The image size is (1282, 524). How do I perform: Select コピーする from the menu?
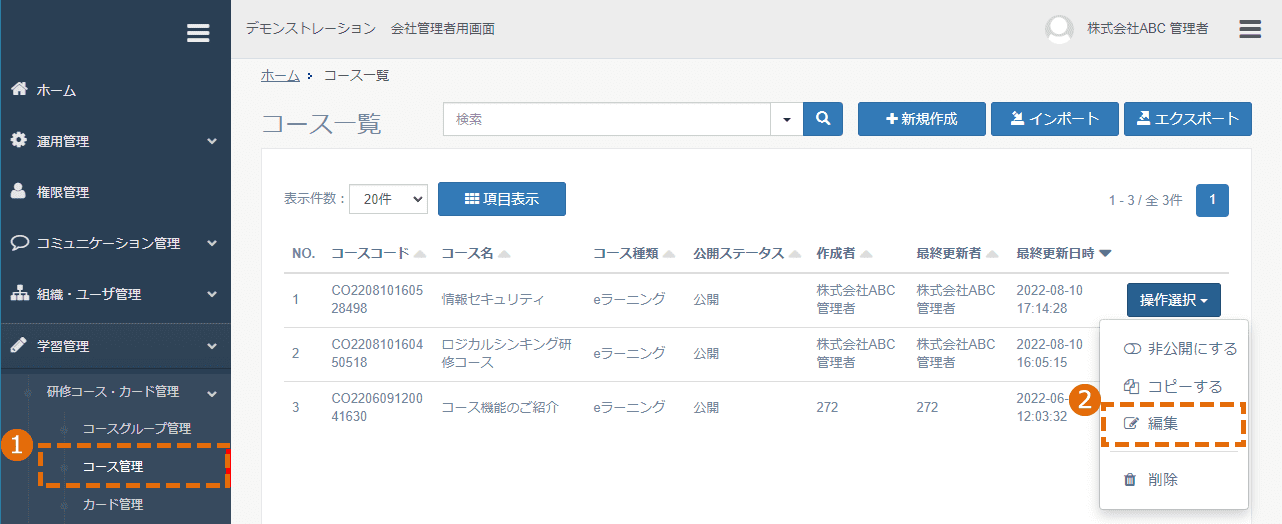pos(1174,386)
